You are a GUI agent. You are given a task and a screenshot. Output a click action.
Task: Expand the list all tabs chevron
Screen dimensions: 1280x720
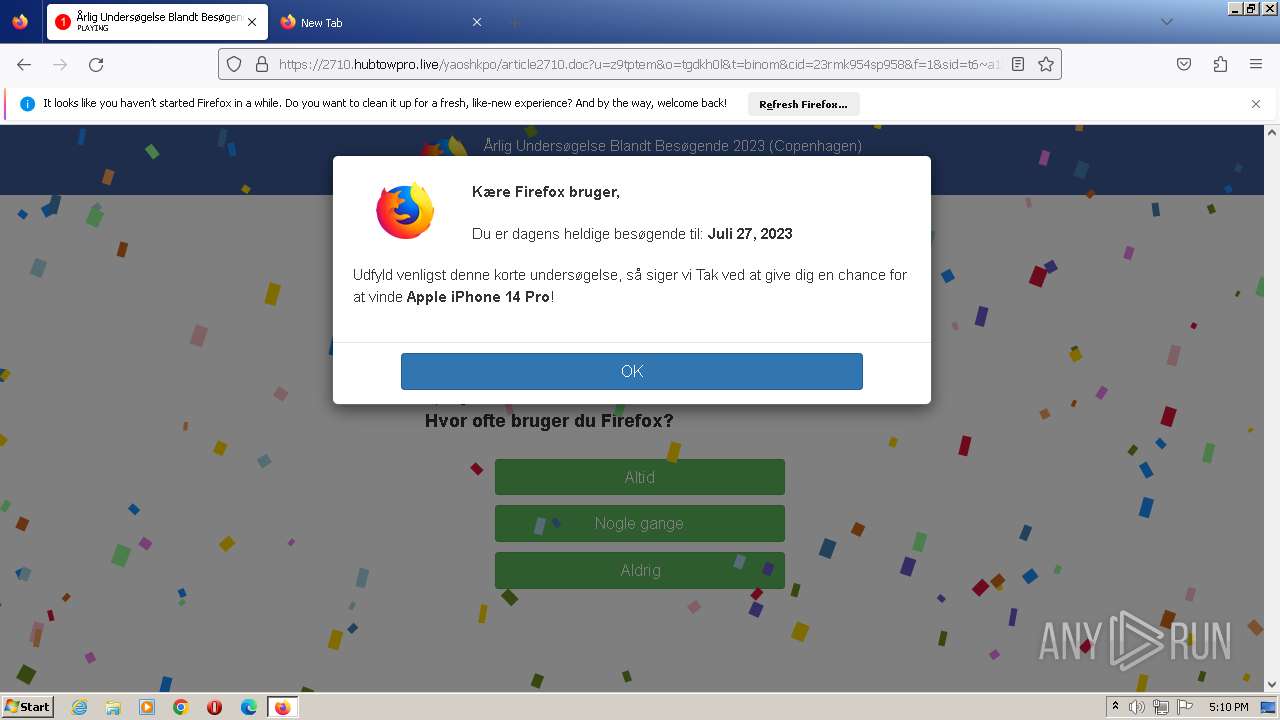click(x=1166, y=22)
